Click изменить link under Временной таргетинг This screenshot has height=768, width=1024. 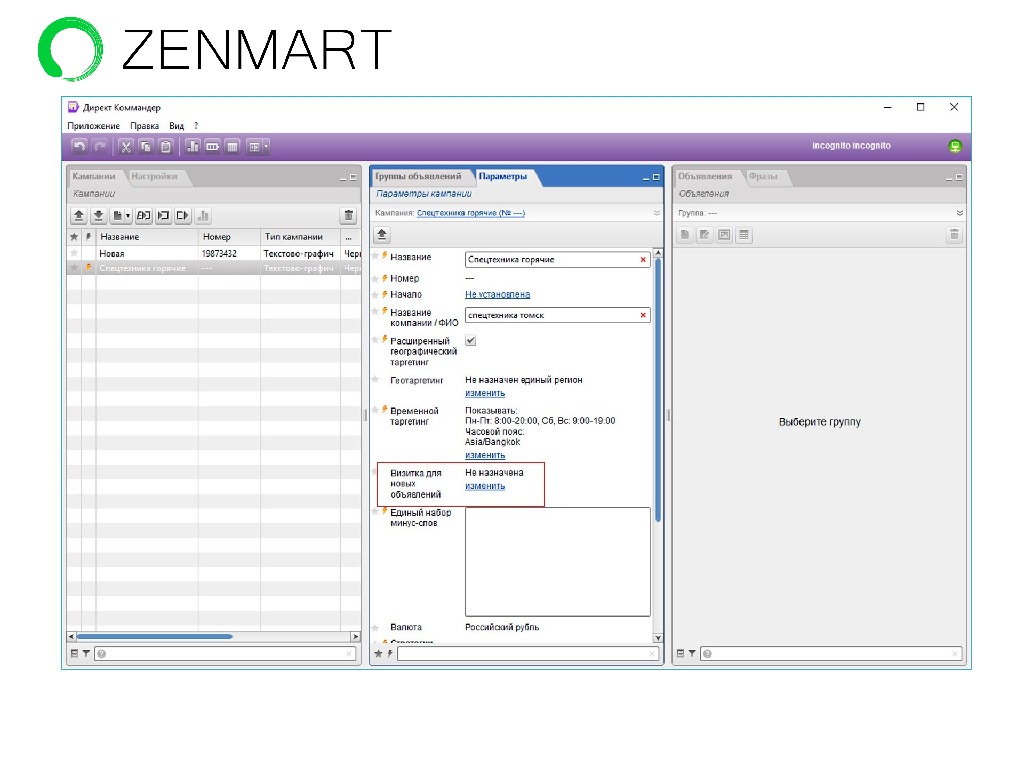(485, 455)
